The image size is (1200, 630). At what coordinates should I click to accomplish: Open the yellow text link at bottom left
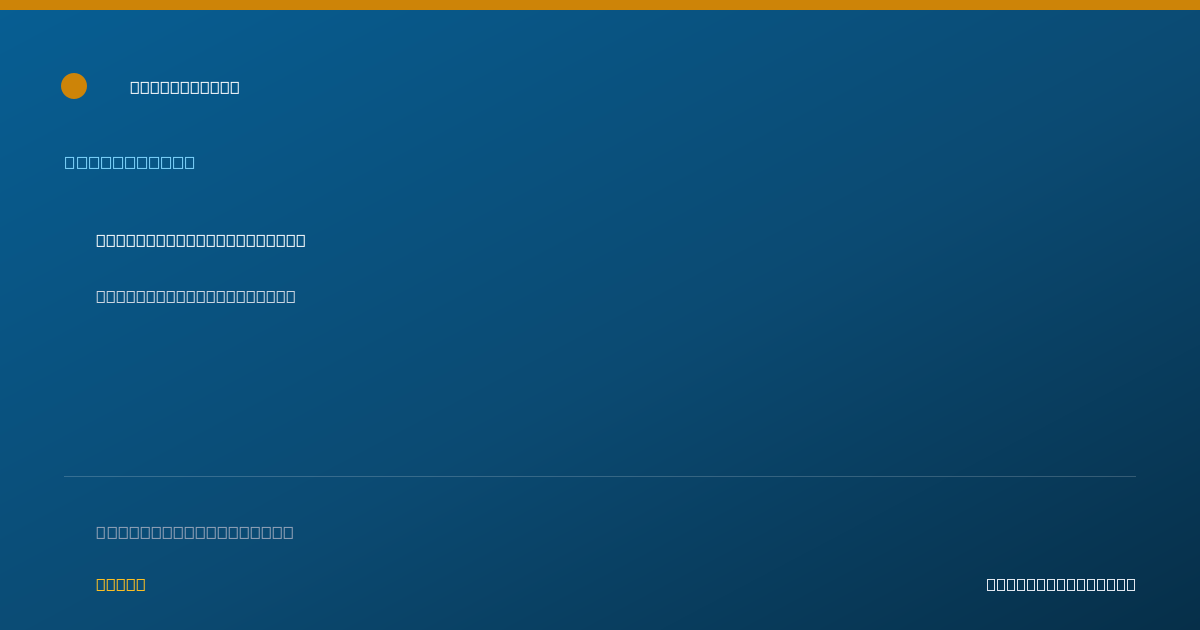(x=121, y=584)
